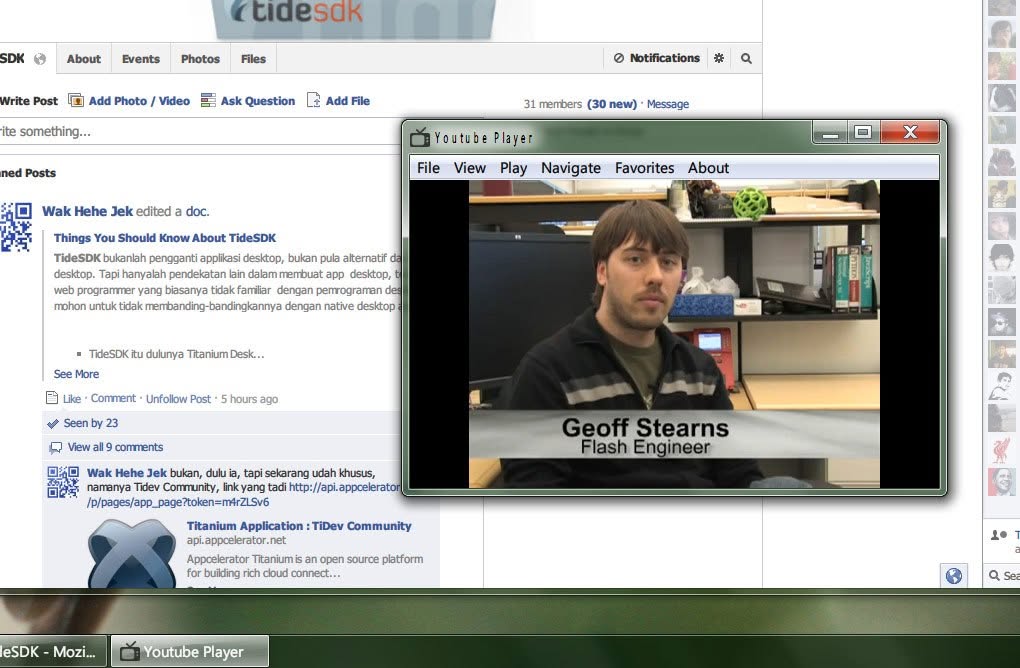
Task: Close the Youtube Player window
Action: tap(910, 133)
